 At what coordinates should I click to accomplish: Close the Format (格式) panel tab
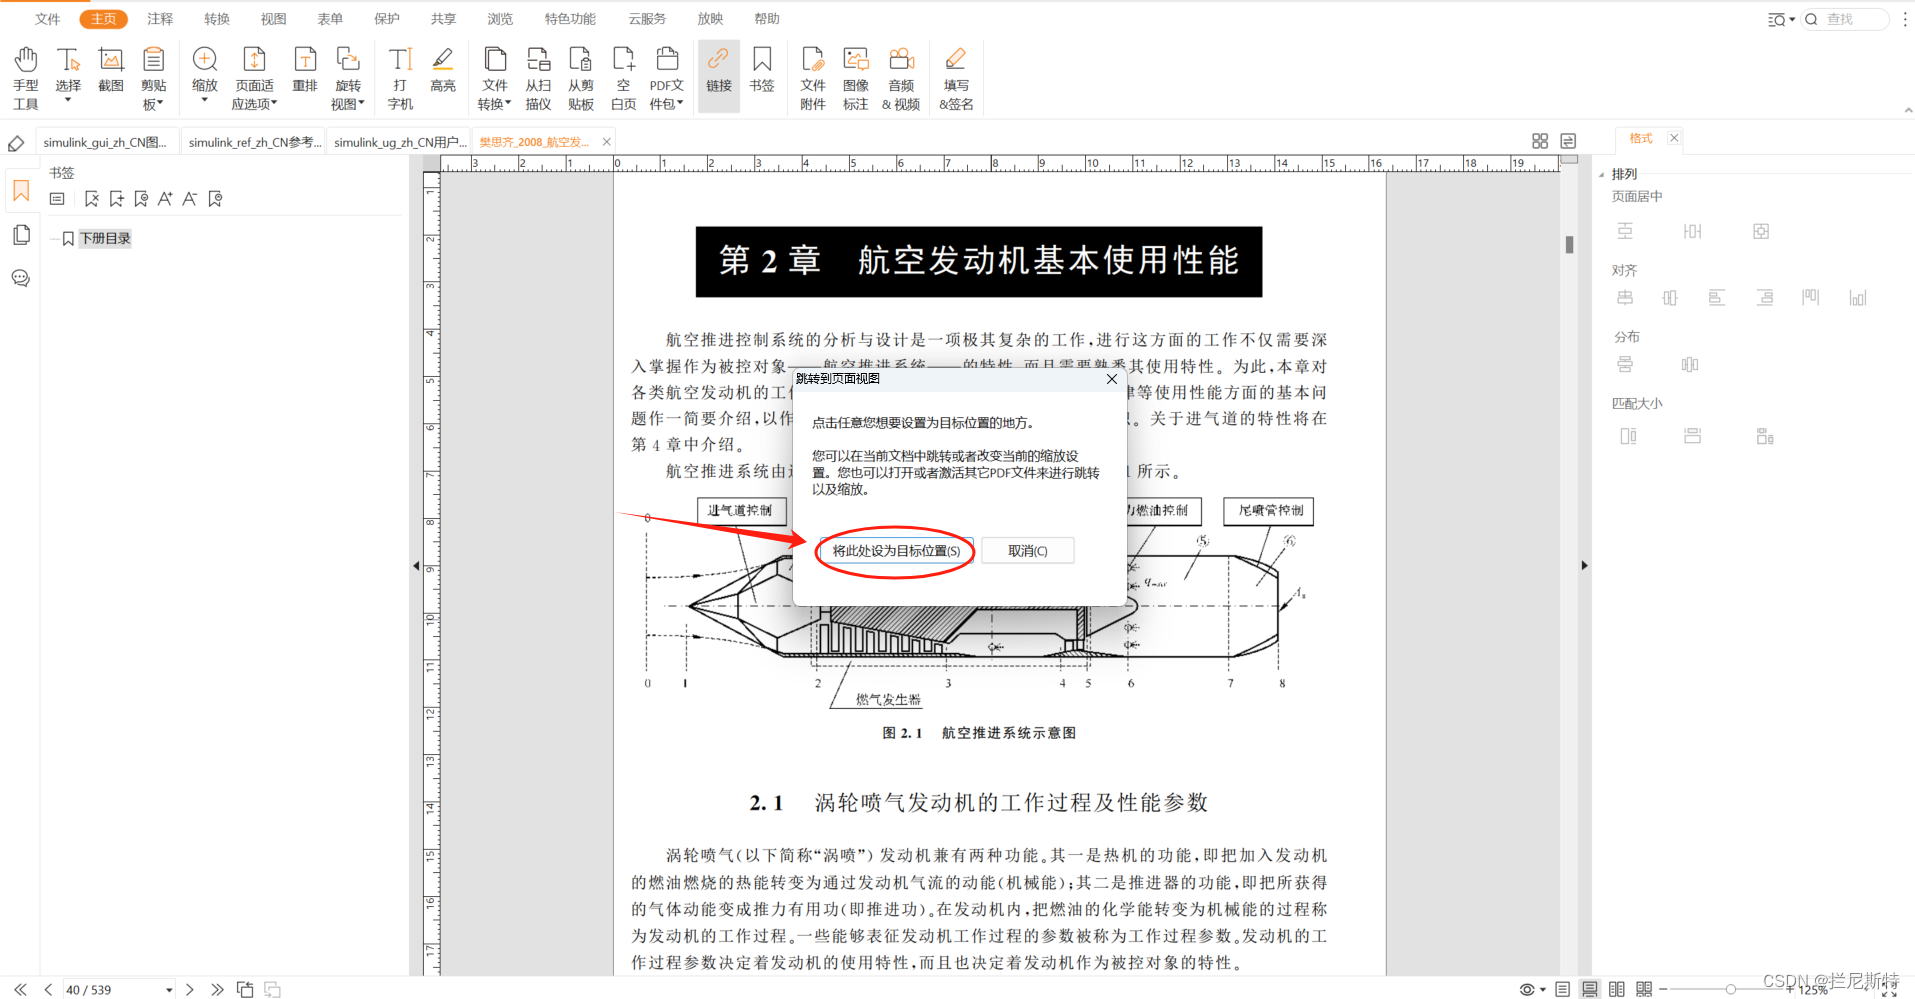point(1674,138)
